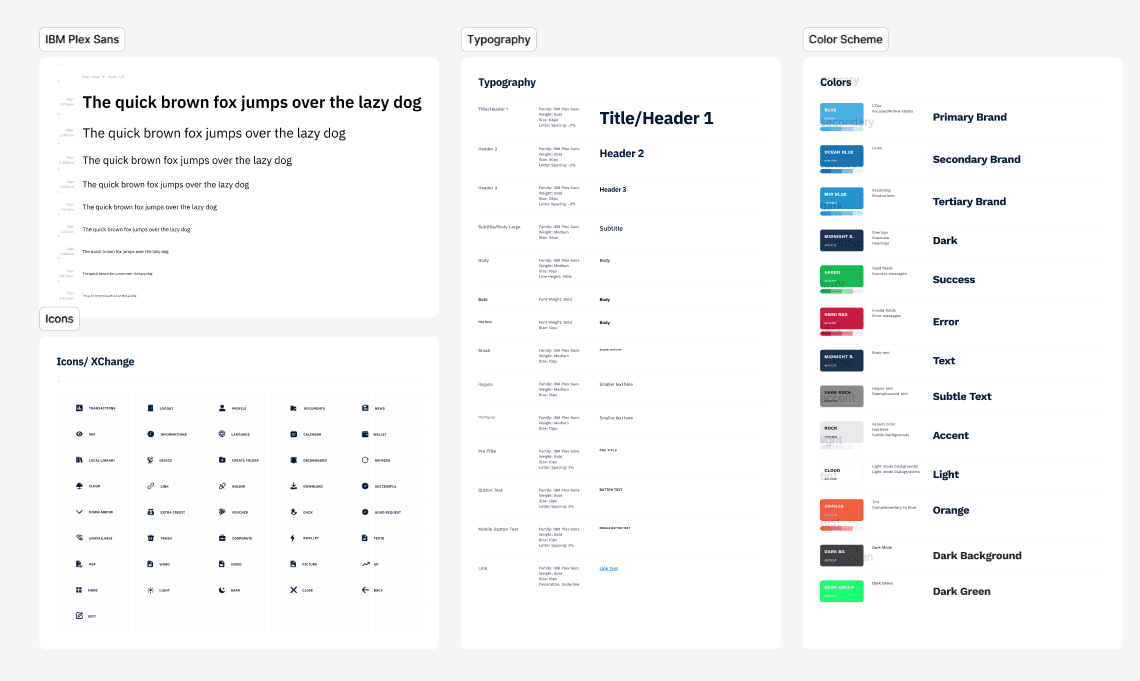1140x681 pixels.
Task: Click the red Error color swatch
Action: [842, 318]
